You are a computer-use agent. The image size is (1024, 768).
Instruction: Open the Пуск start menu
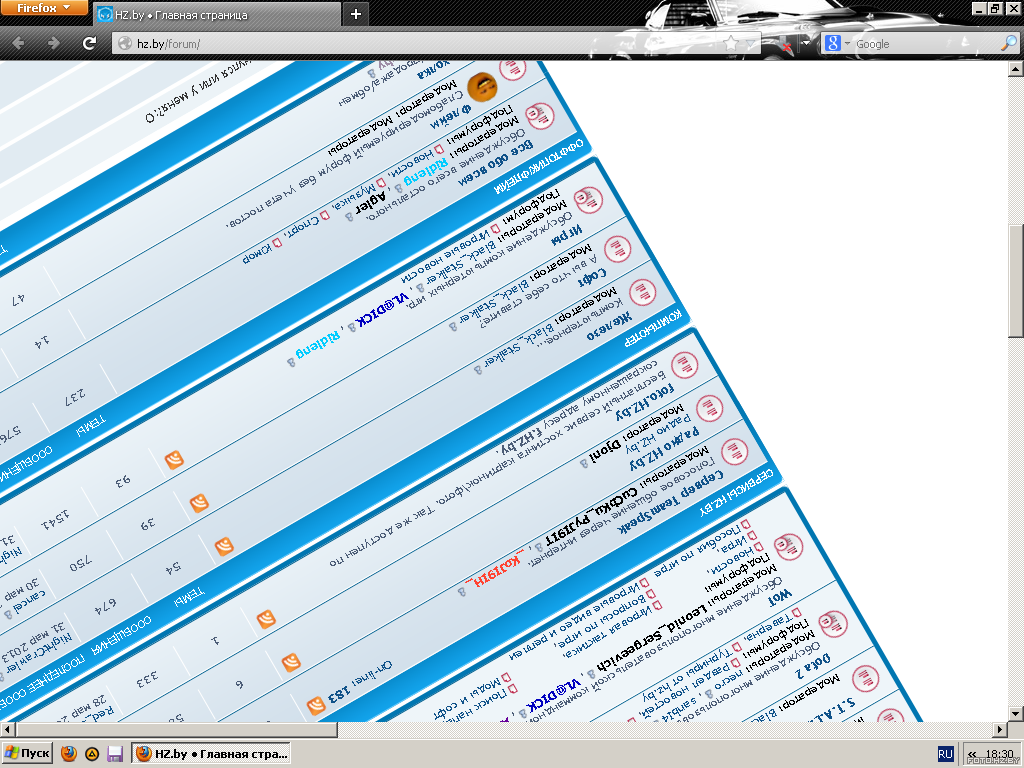click(x=27, y=754)
